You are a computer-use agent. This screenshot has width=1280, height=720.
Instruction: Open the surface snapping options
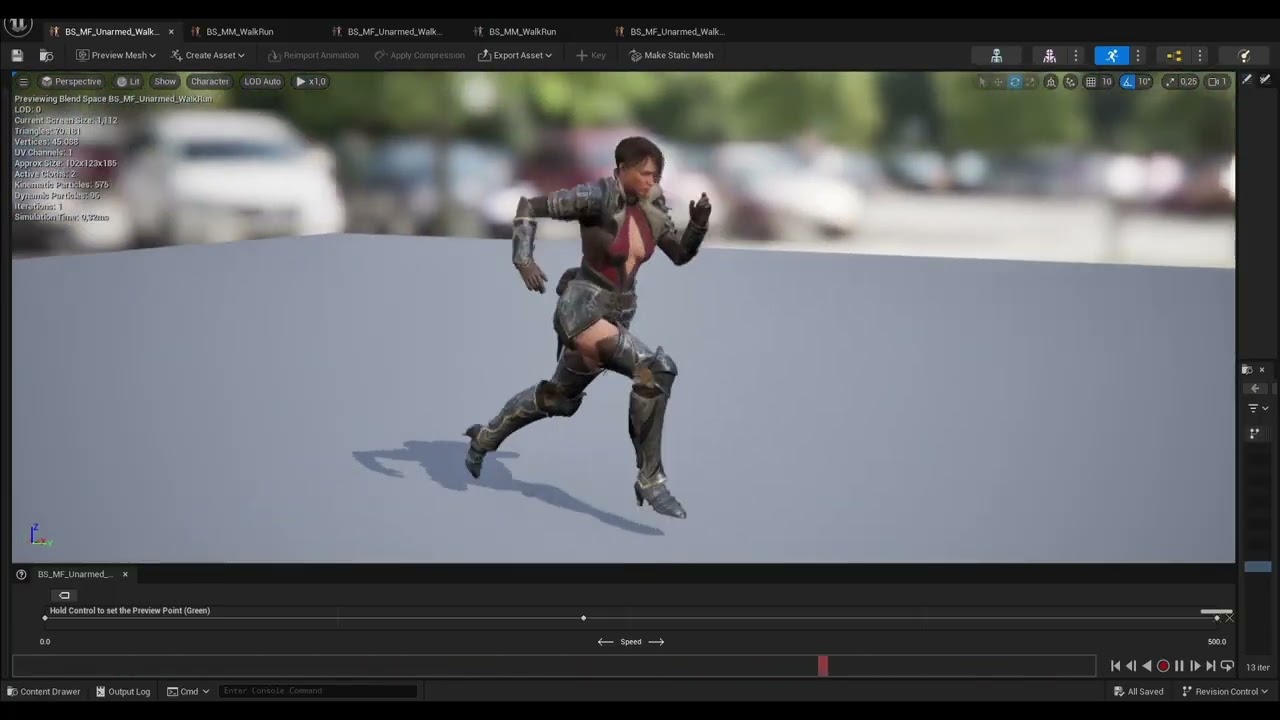coord(1071,82)
